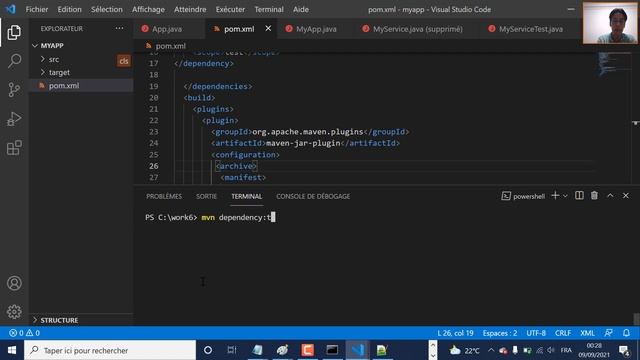Open Windows Start menu
The image size is (640, 360).
tap(12, 350)
